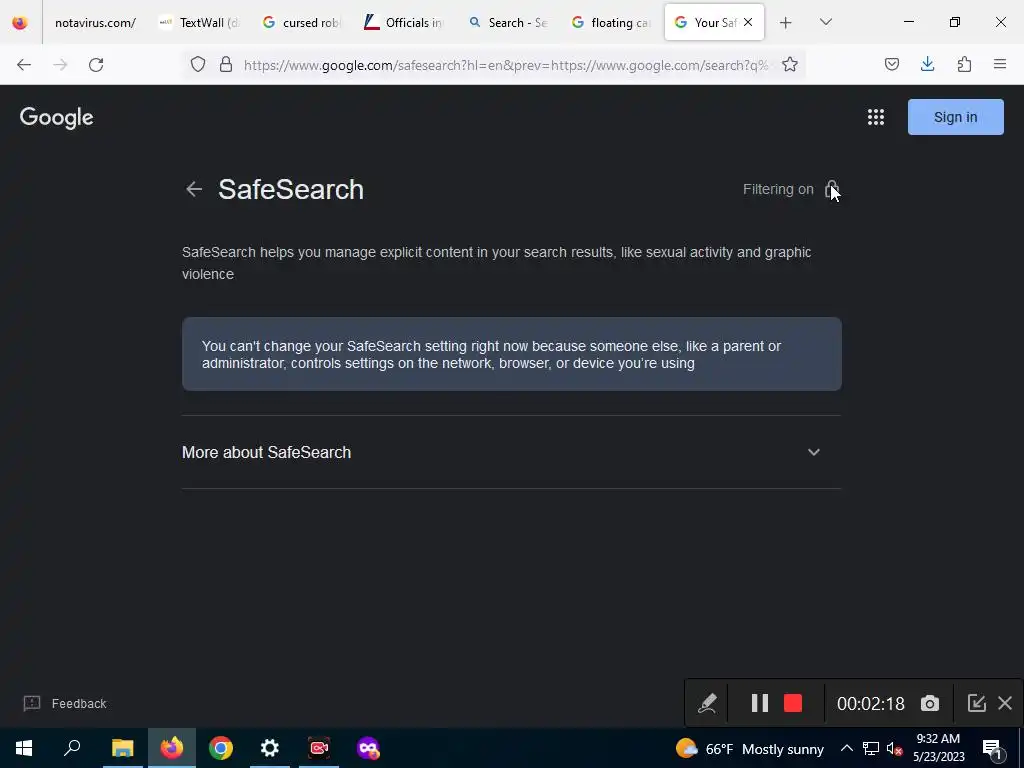Screen dimensions: 1024x768
Task: Open the clock showing 9:32 AM
Action: [x=938, y=748]
